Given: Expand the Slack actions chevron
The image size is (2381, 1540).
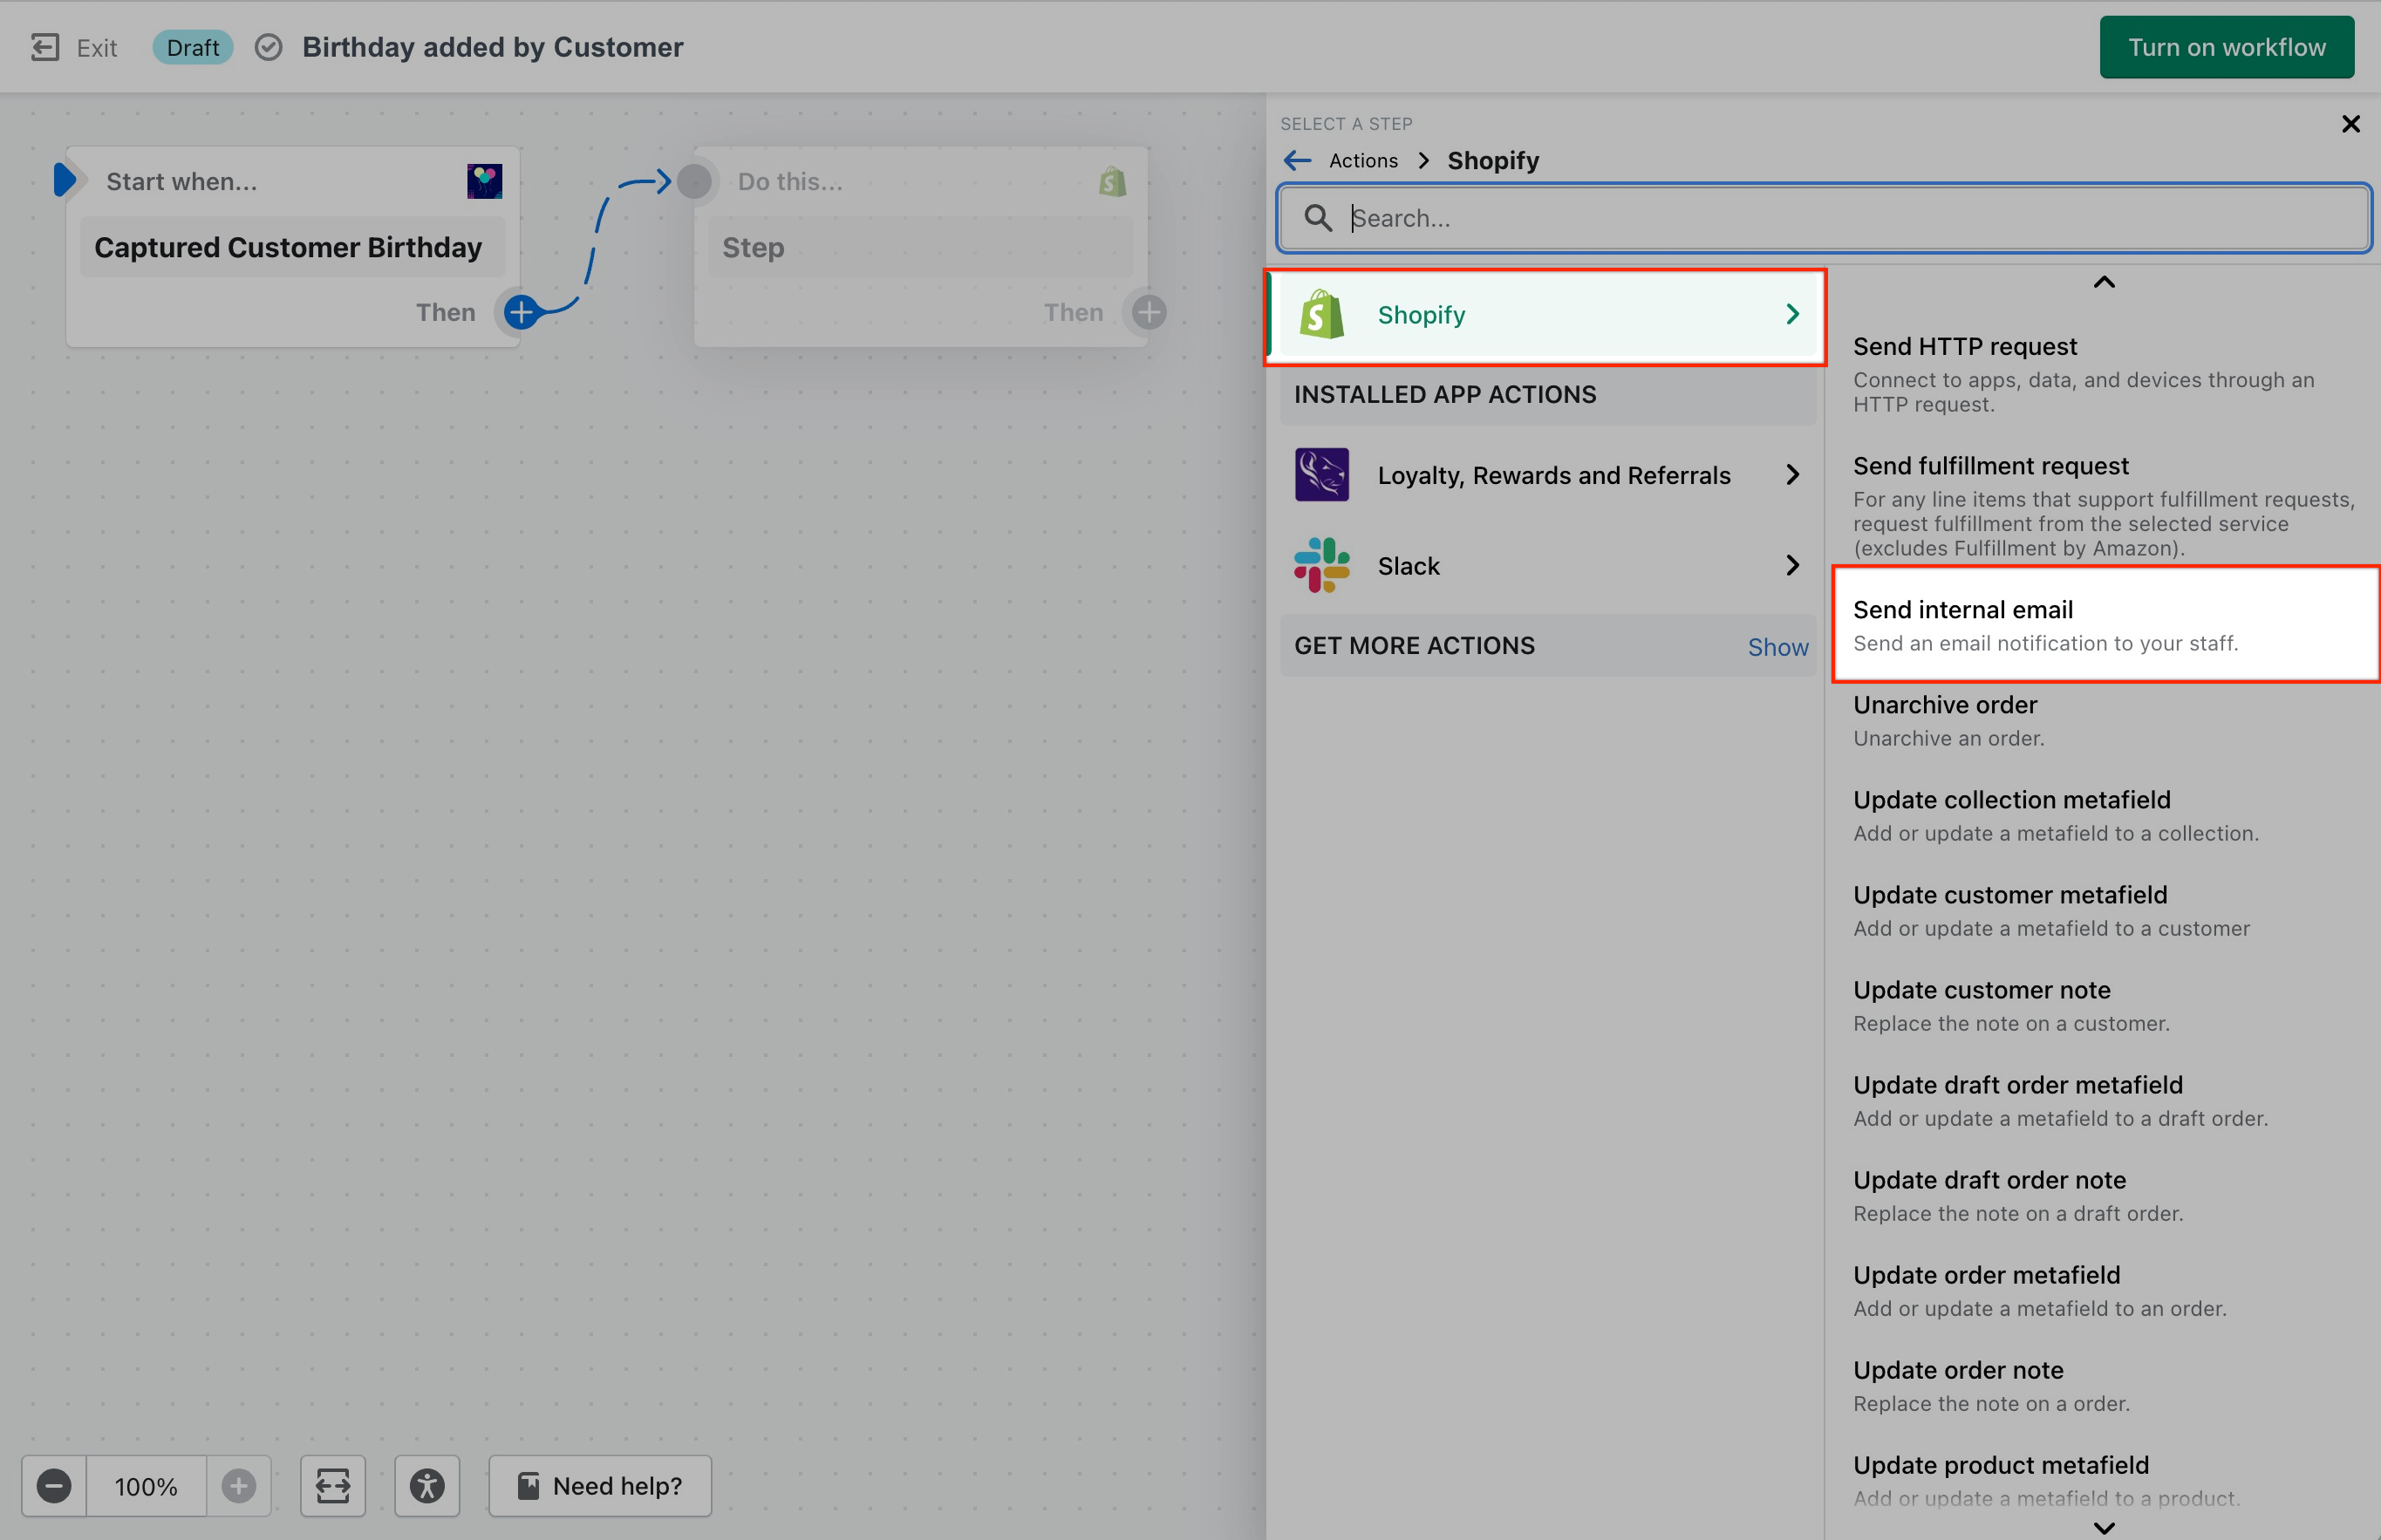Looking at the screenshot, I should point(1792,565).
